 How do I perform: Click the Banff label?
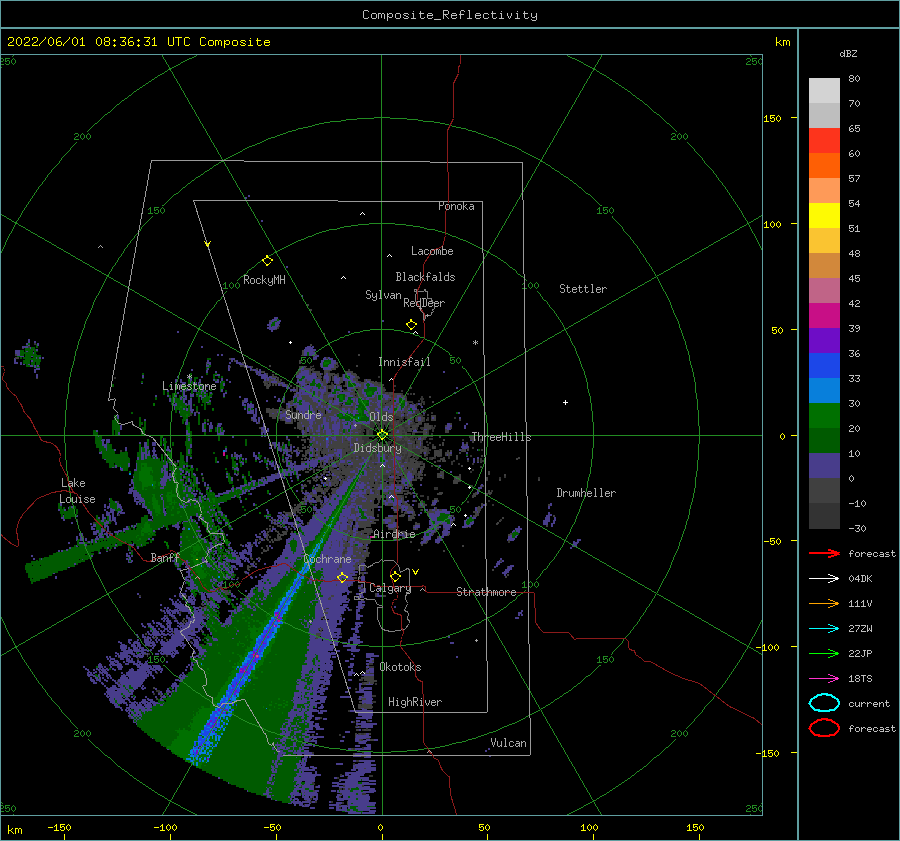(165, 557)
